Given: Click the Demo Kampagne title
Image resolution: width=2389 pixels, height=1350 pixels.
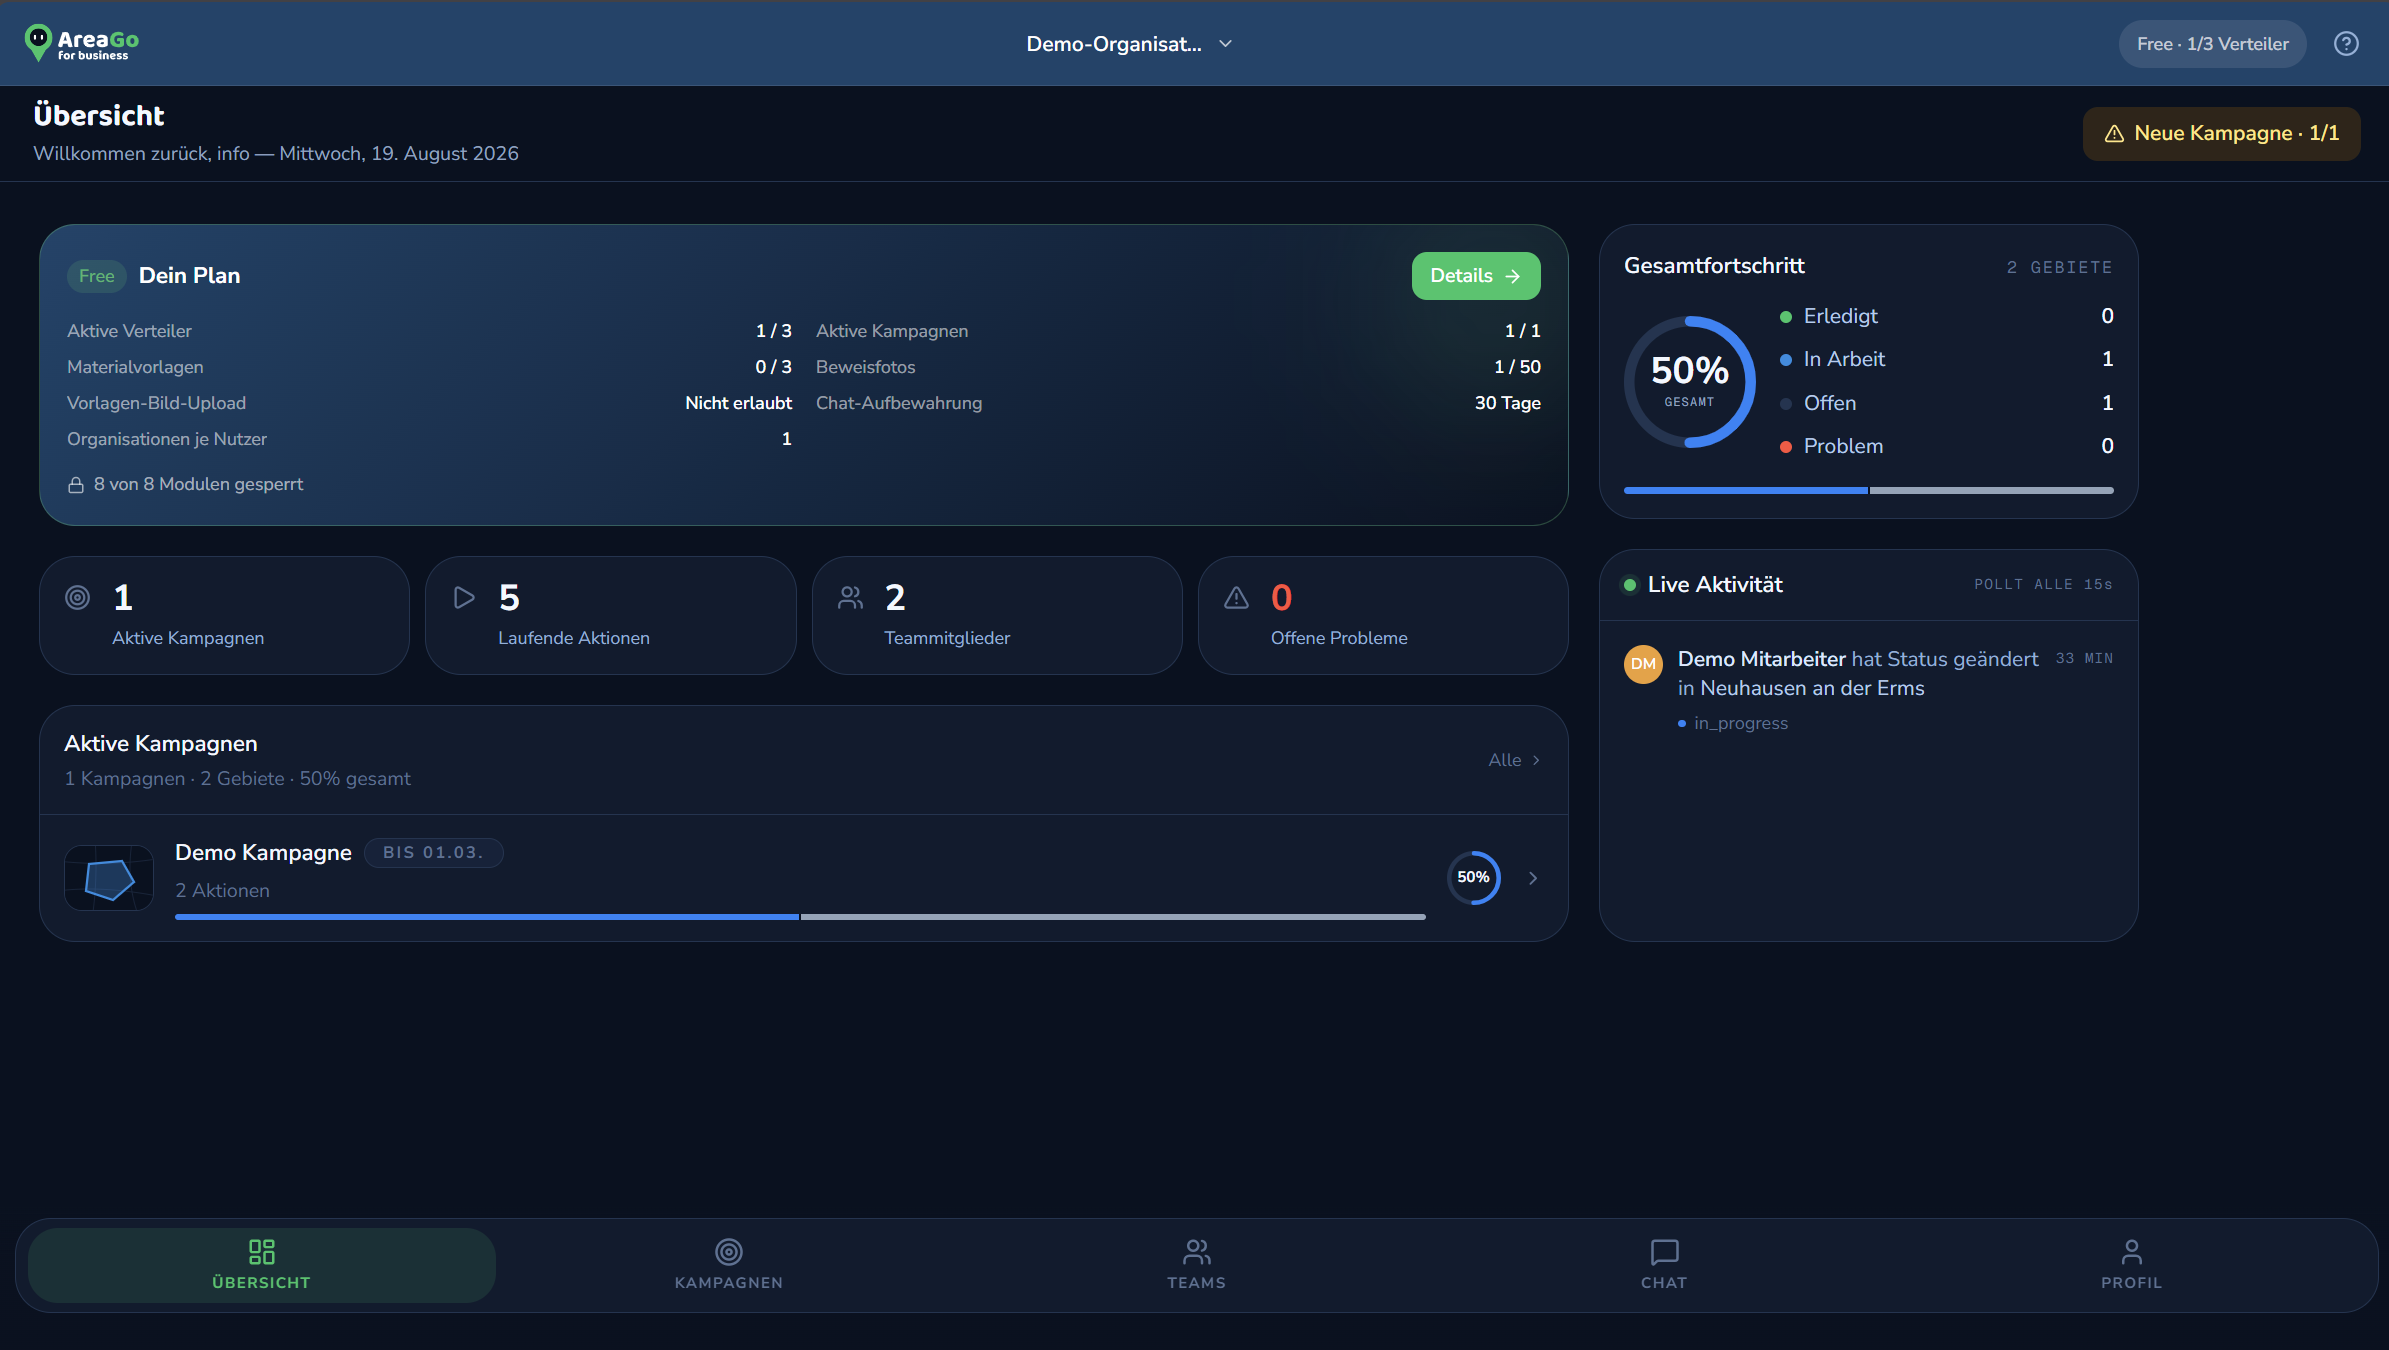Looking at the screenshot, I should pyautogui.click(x=263, y=853).
